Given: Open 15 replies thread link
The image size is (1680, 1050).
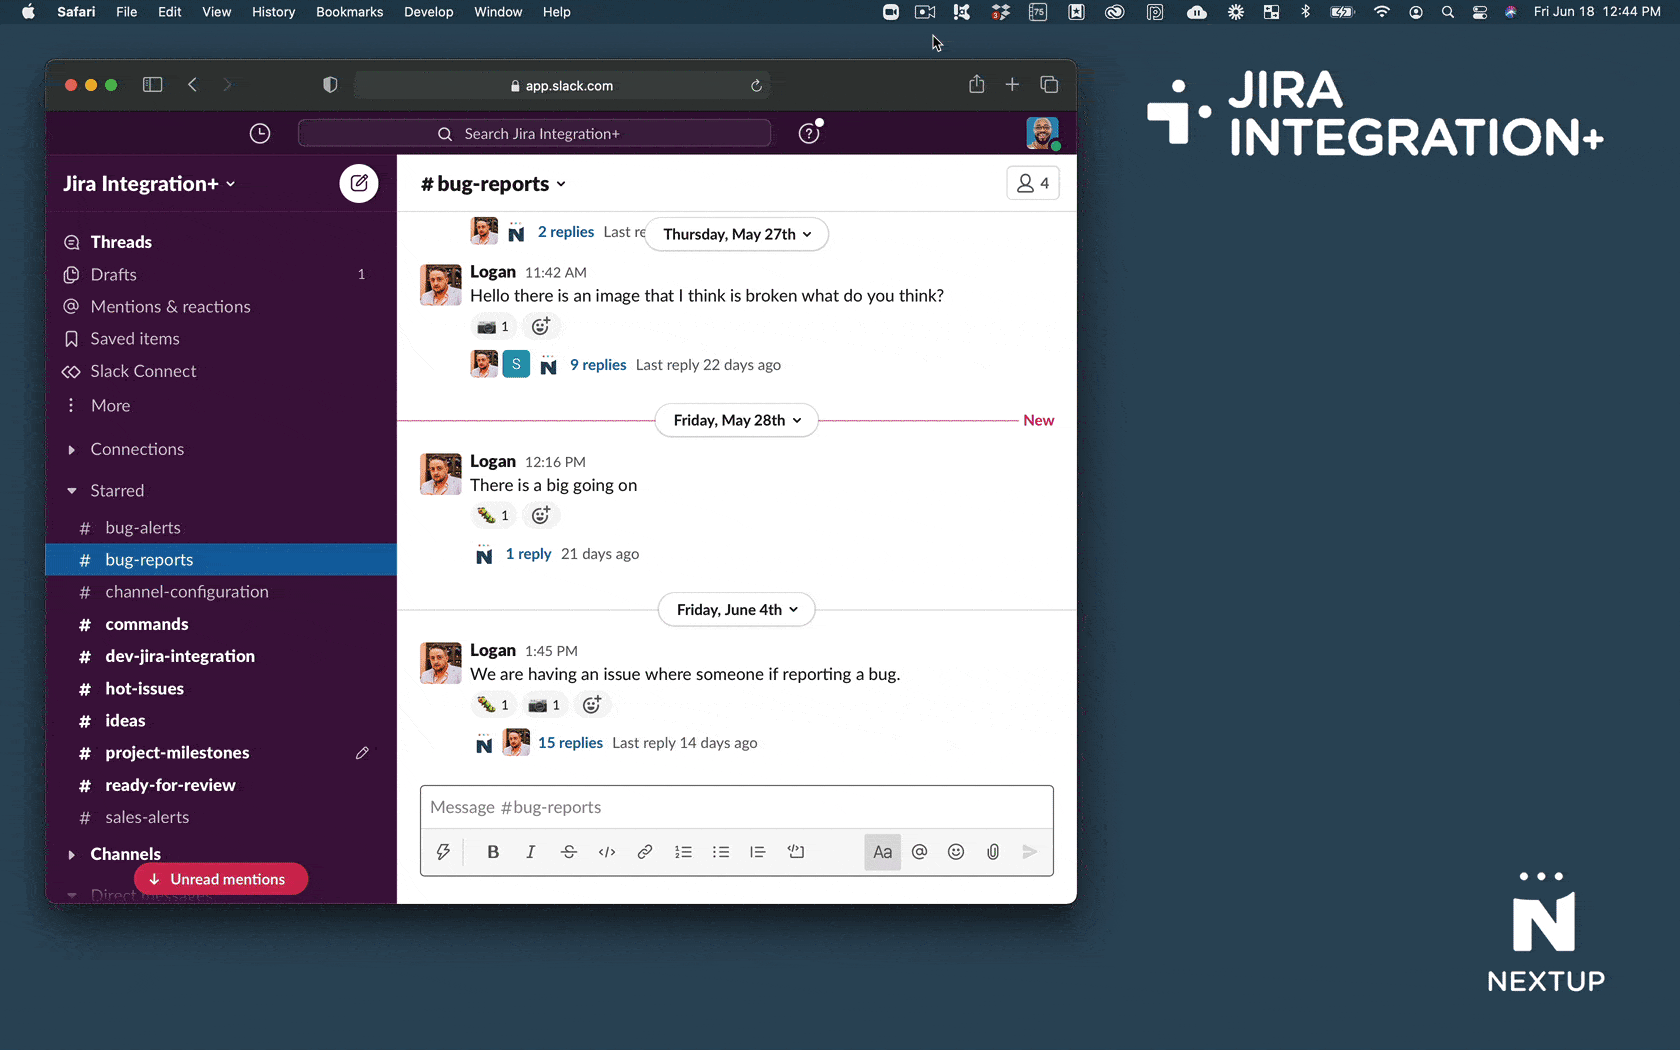Looking at the screenshot, I should point(570,743).
